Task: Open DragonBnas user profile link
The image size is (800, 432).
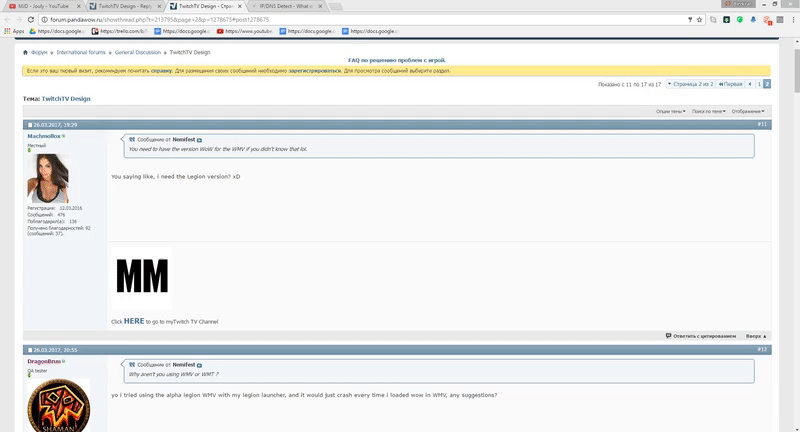Action: click(x=44, y=361)
